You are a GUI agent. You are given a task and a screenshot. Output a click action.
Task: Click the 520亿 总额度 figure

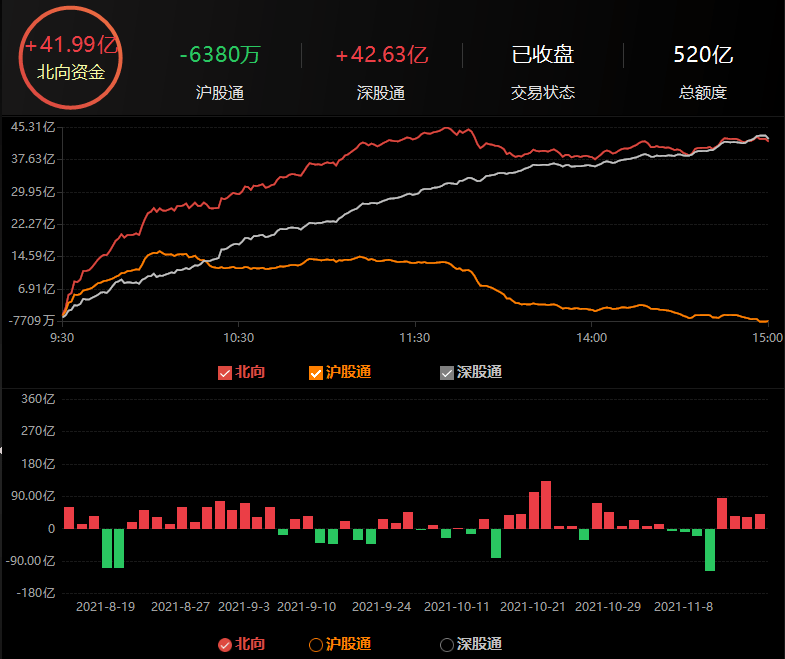tap(703, 55)
